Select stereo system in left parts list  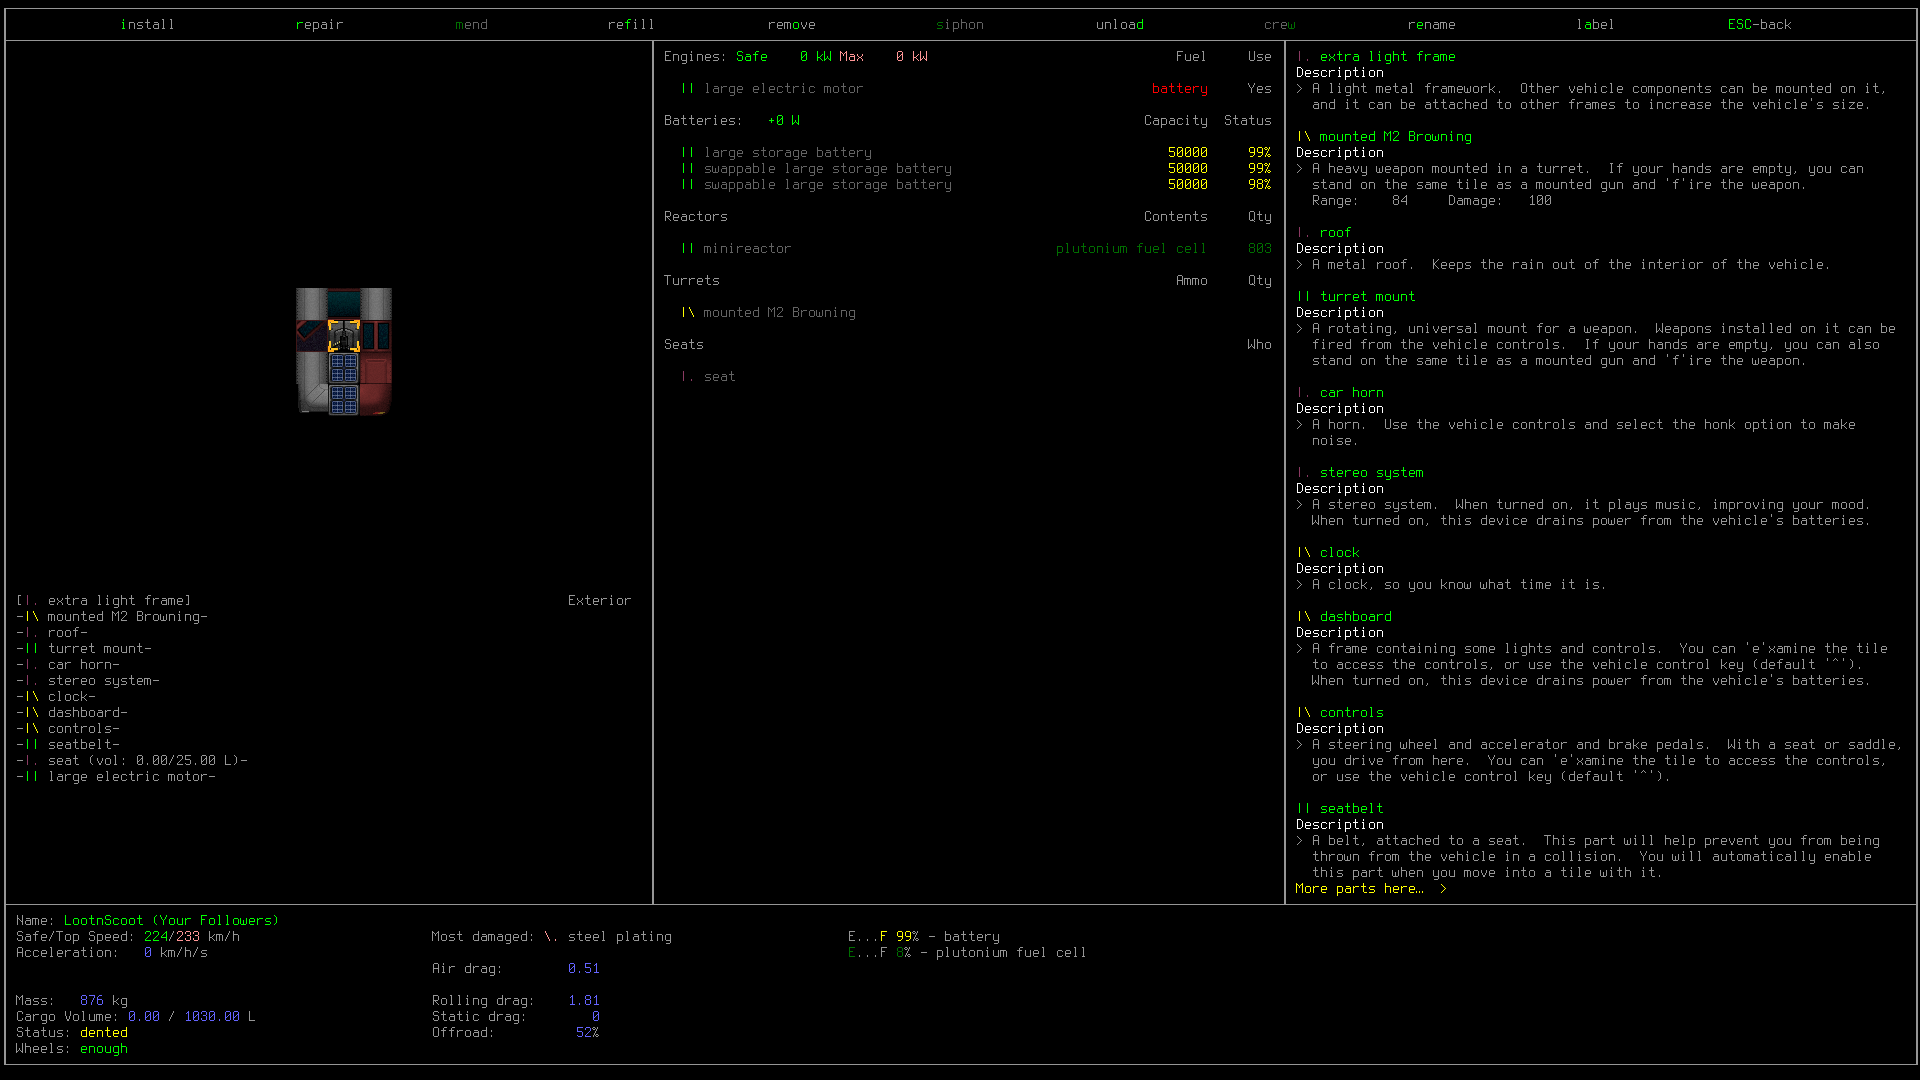point(88,681)
